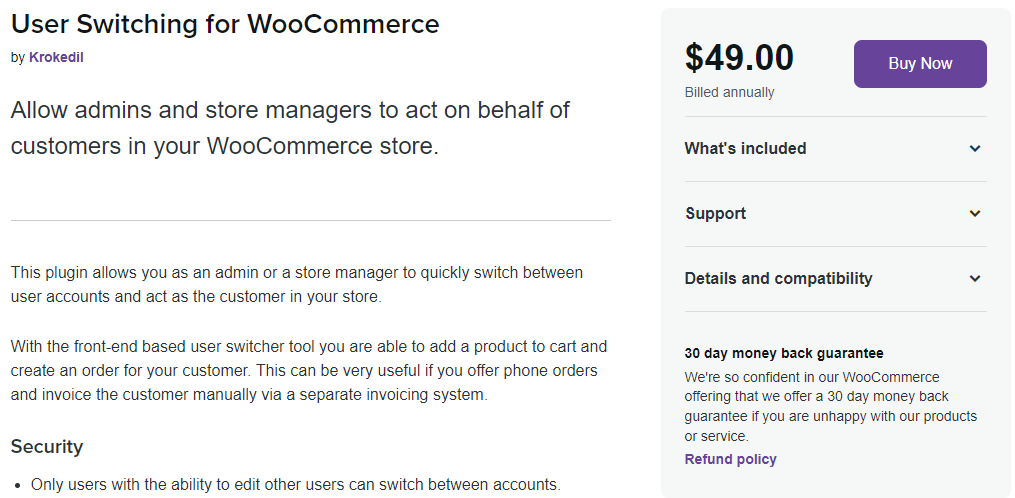Expand the Support section label

pyautogui.click(x=715, y=214)
